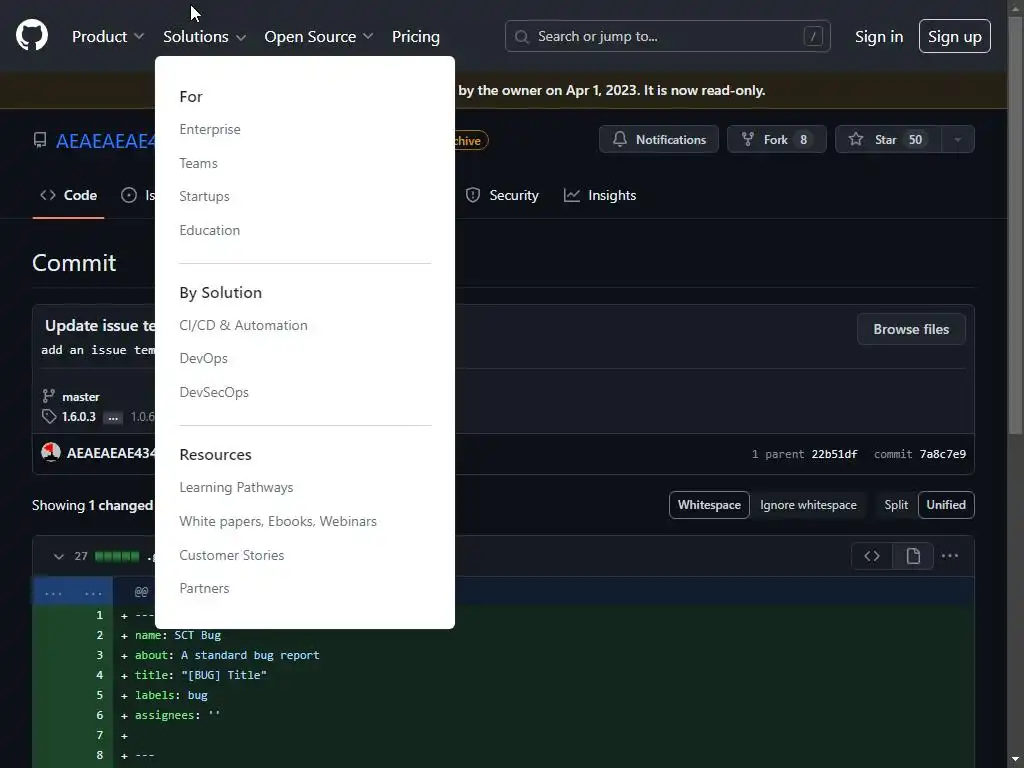Click the Browse files button

click(x=911, y=329)
